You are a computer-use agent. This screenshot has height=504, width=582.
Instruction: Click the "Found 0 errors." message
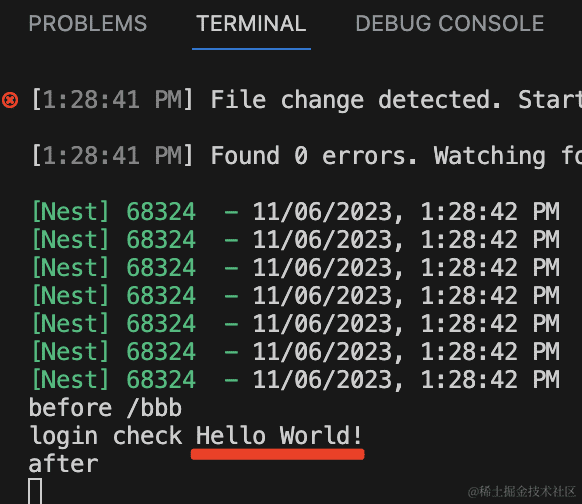point(314,155)
